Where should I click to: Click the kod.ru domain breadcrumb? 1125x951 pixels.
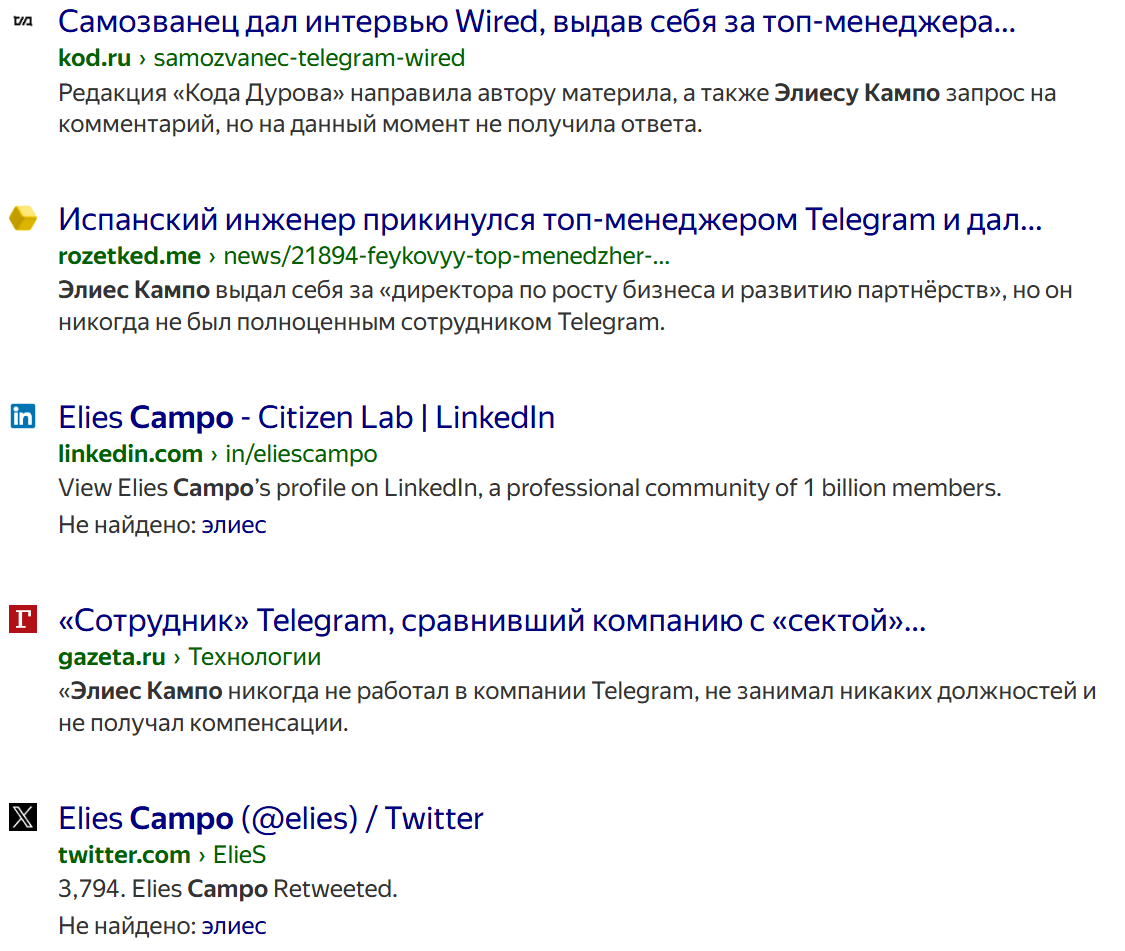pyautogui.click(x=90, y=58)
